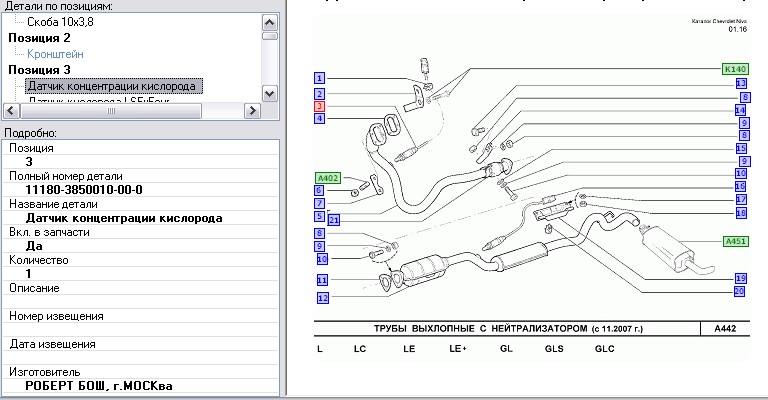Select the red position 3 marker
This screenshot has height=400, width=768.
click(319, 105)
